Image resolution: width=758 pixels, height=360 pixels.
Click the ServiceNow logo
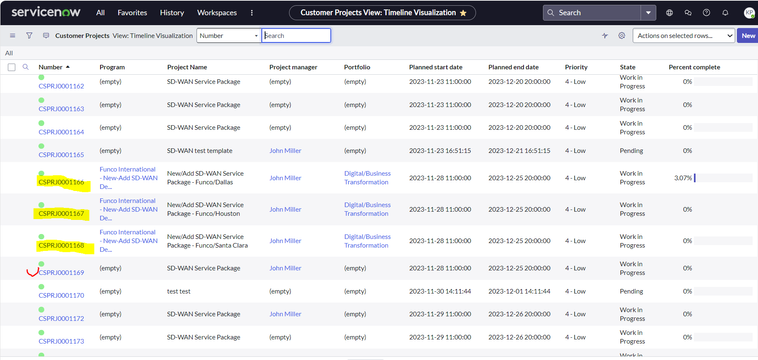(46, 13)
